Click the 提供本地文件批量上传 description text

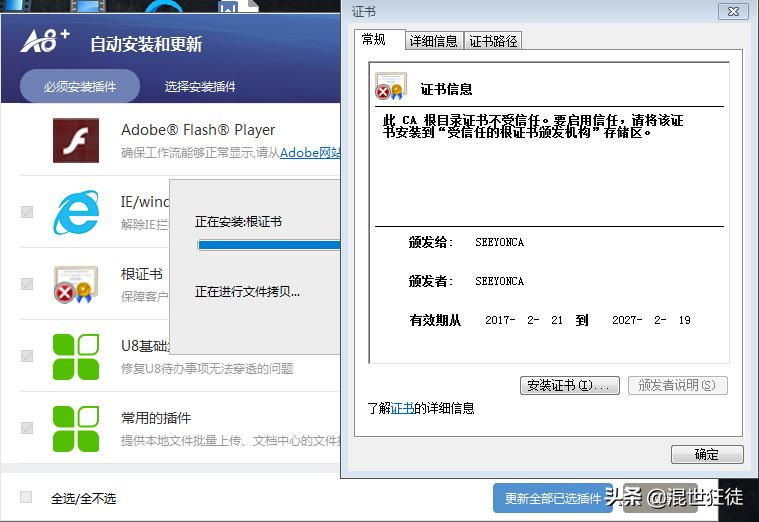pyautogui.click(x=231, y=441)
